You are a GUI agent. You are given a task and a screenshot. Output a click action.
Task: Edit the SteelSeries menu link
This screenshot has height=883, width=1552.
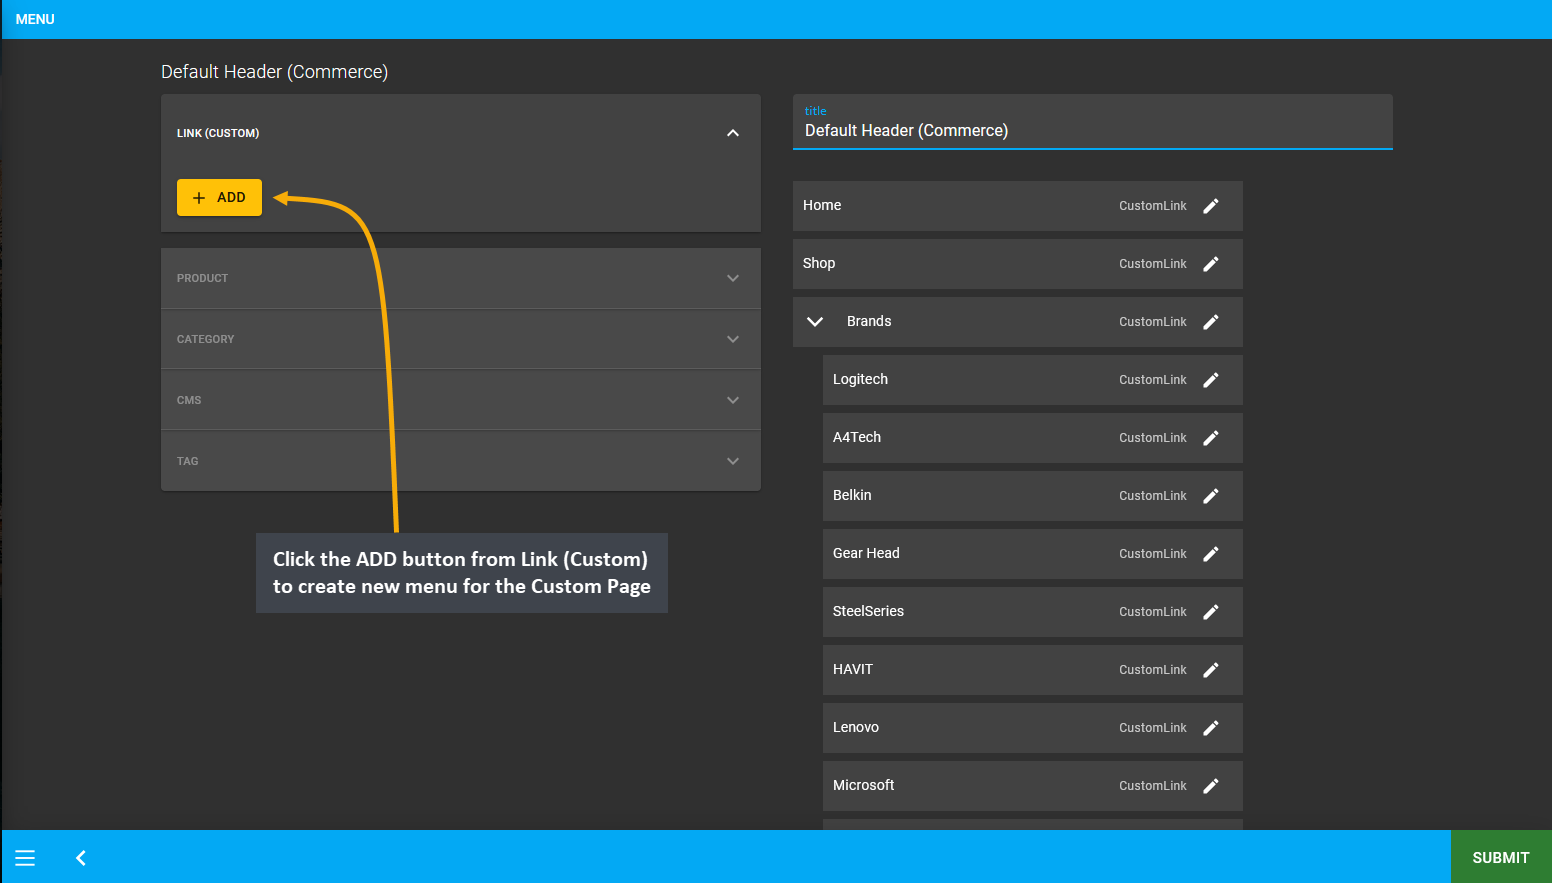1211,612
